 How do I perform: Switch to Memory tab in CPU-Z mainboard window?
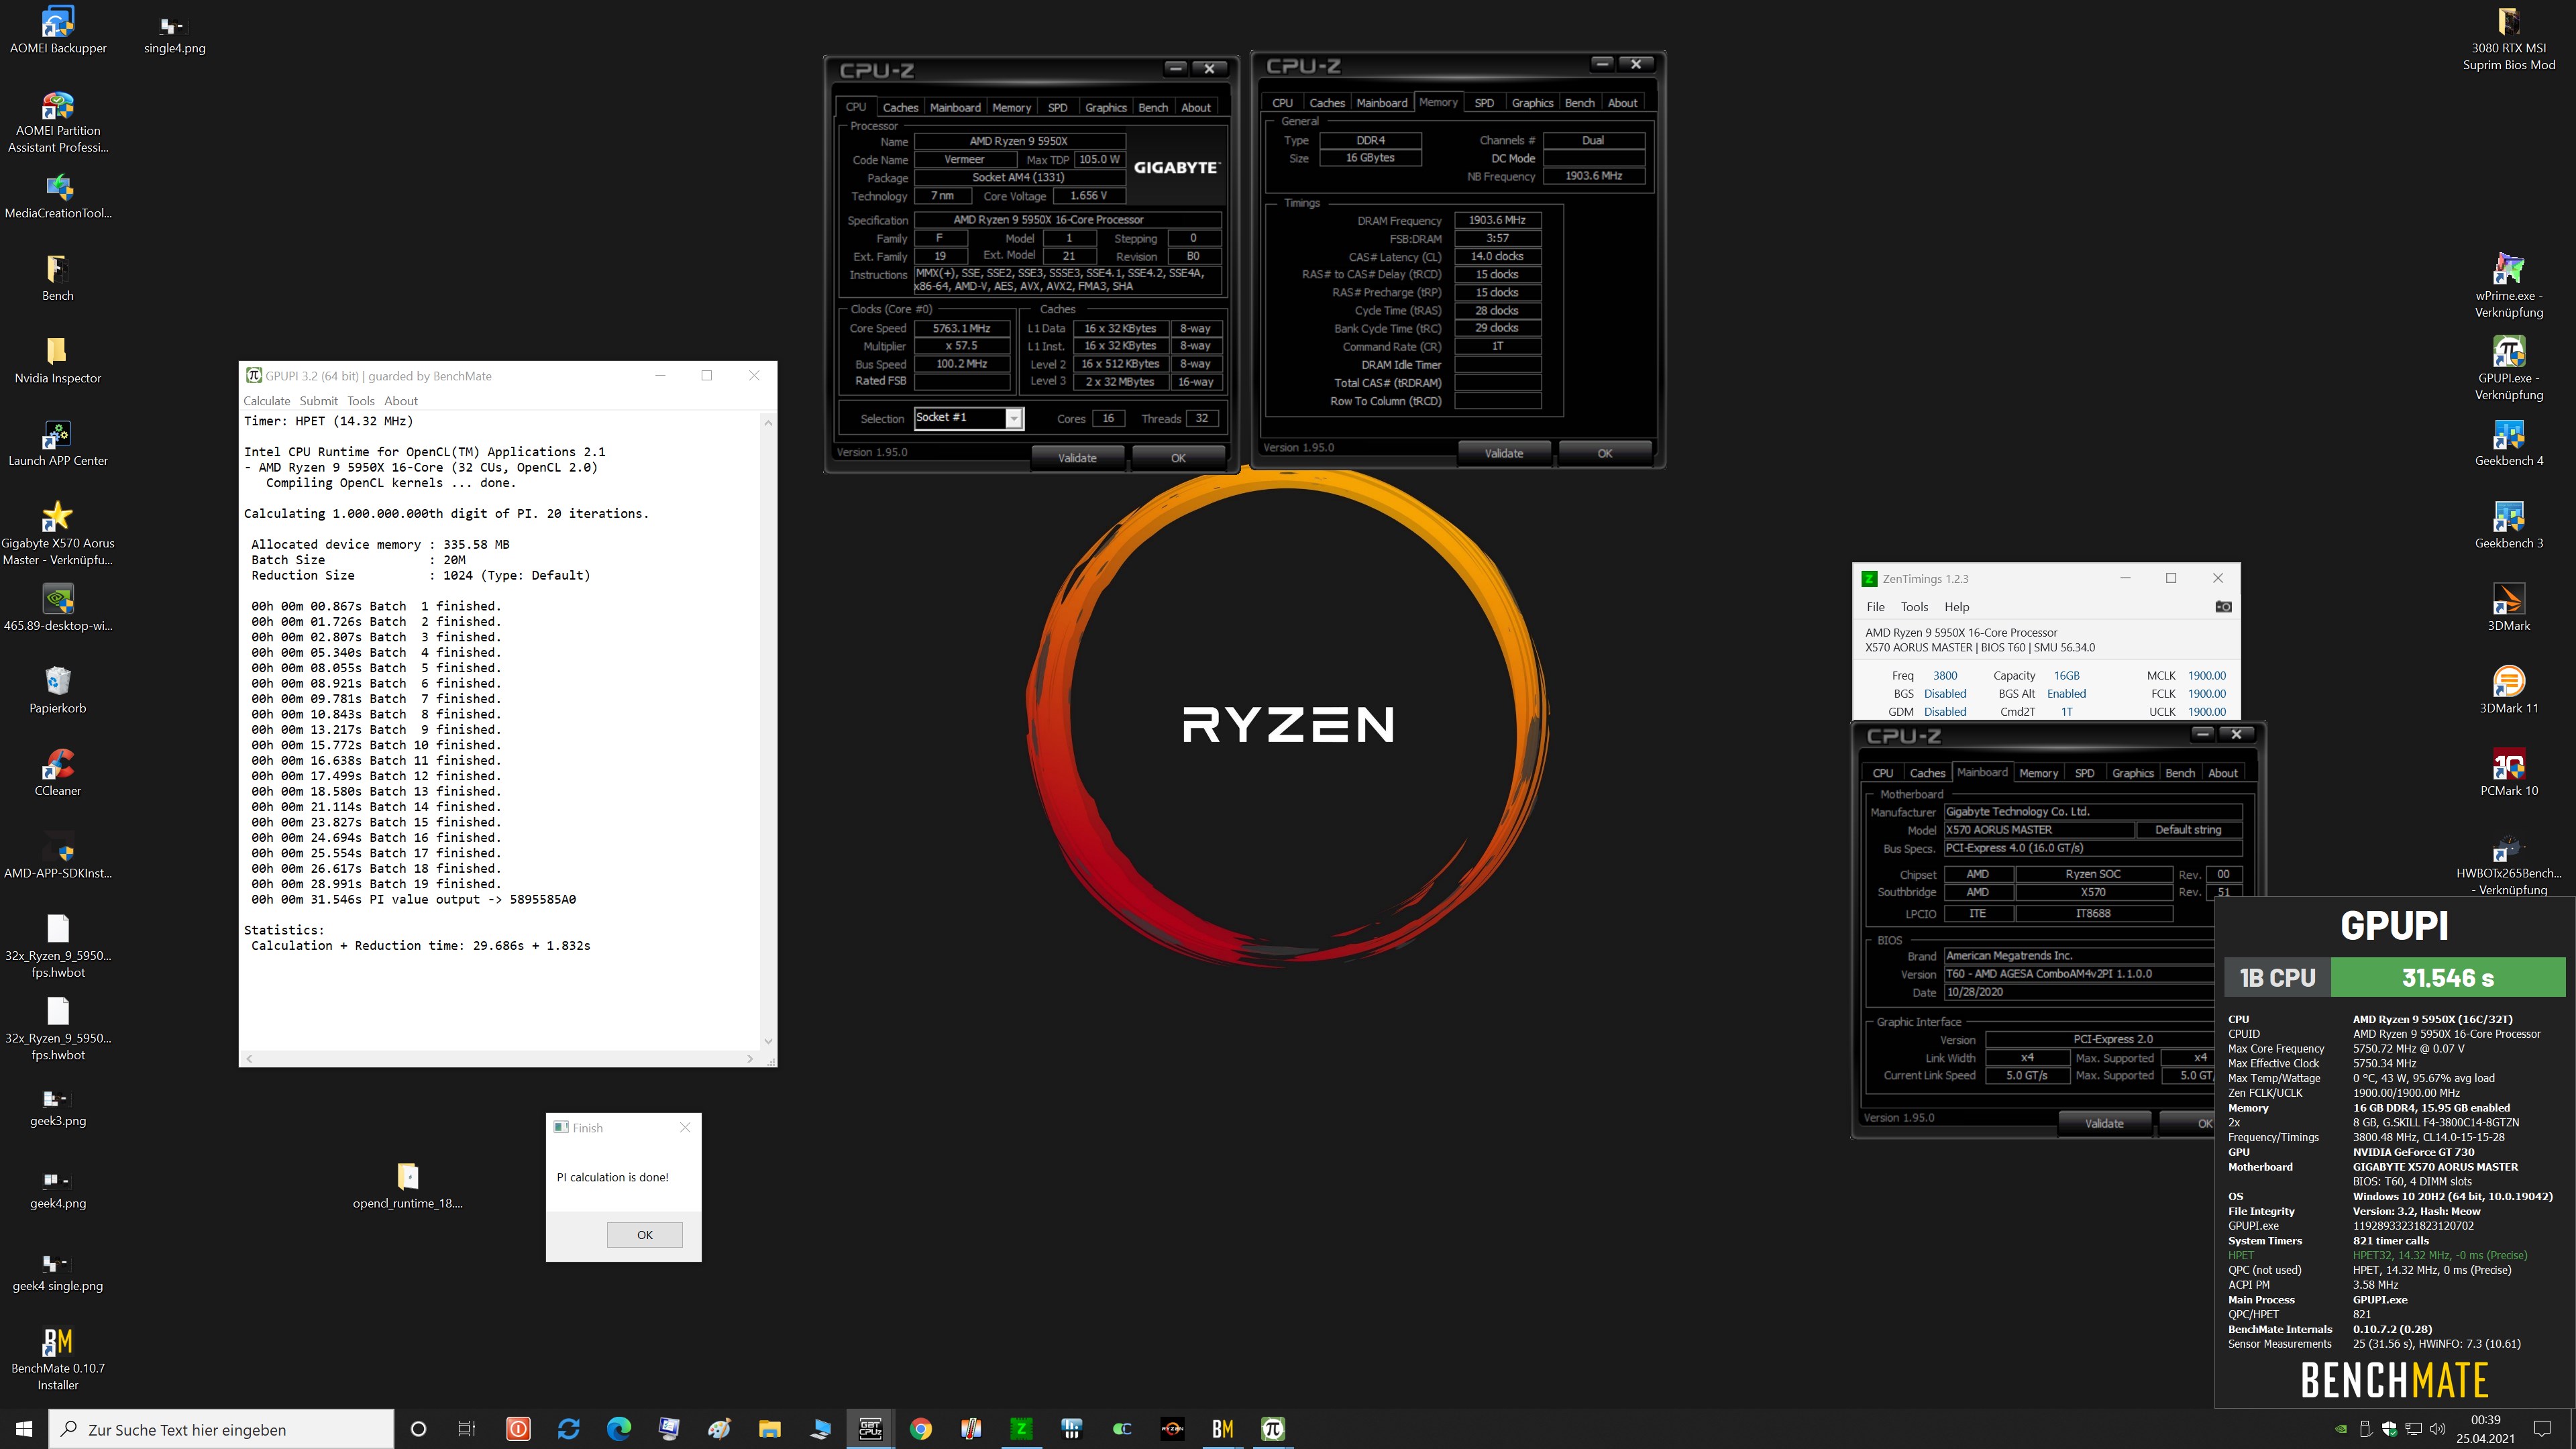coord(2038,773)
